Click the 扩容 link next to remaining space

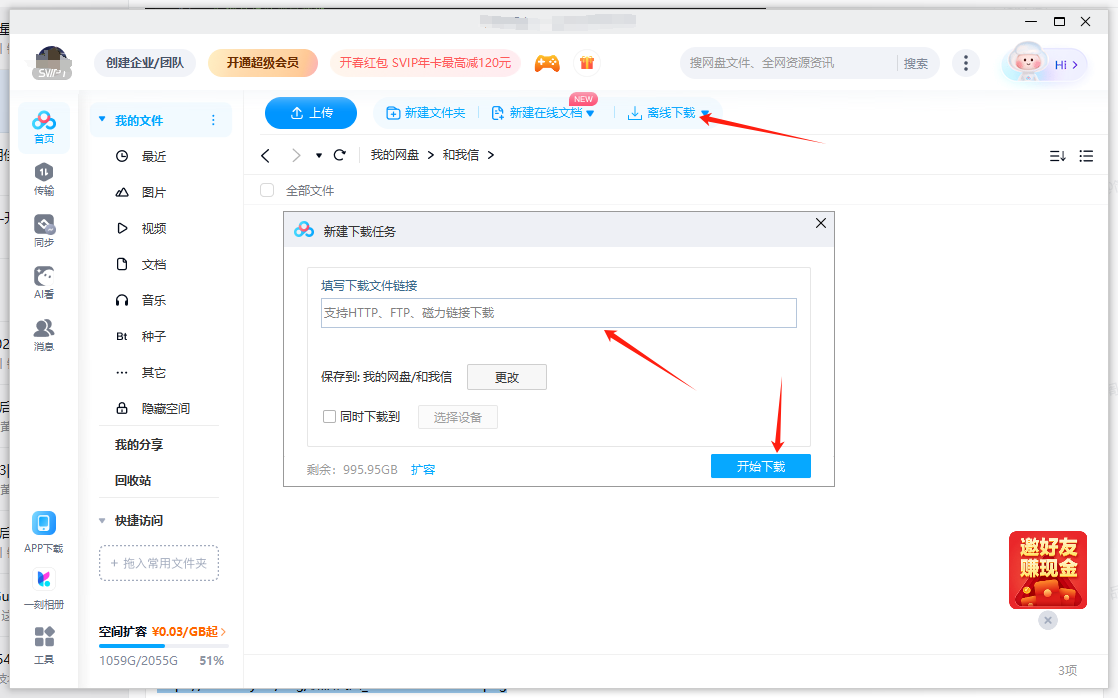423,469
